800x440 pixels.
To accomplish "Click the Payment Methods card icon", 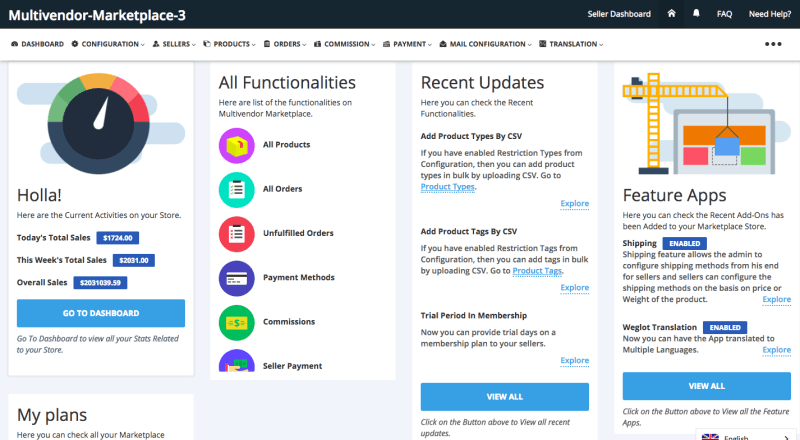I will pos(236,277).
